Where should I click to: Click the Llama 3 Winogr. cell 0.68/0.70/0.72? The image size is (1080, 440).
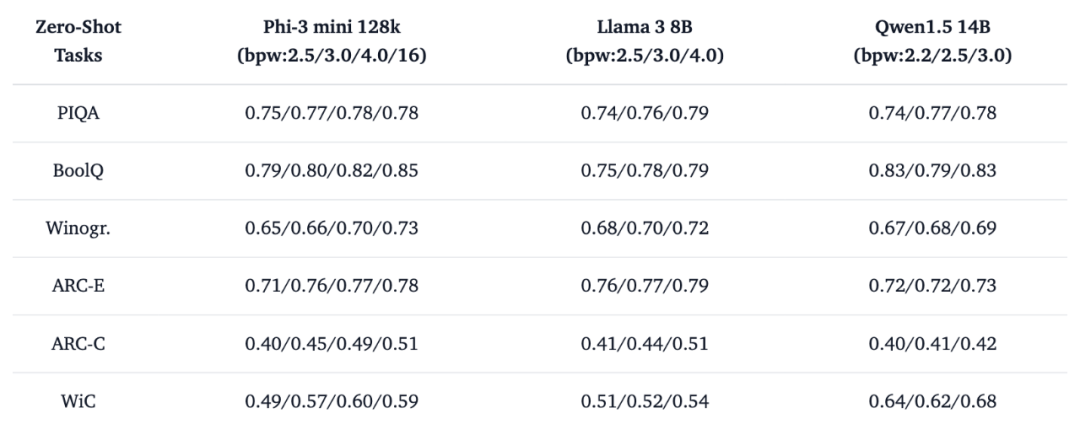pyautogui.click(x=645, y=229)
